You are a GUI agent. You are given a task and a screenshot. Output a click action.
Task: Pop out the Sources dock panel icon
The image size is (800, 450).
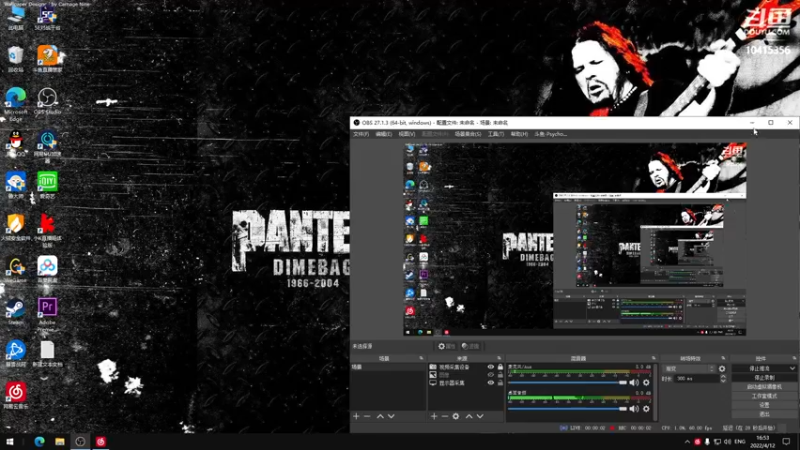(x=499, y=358)
